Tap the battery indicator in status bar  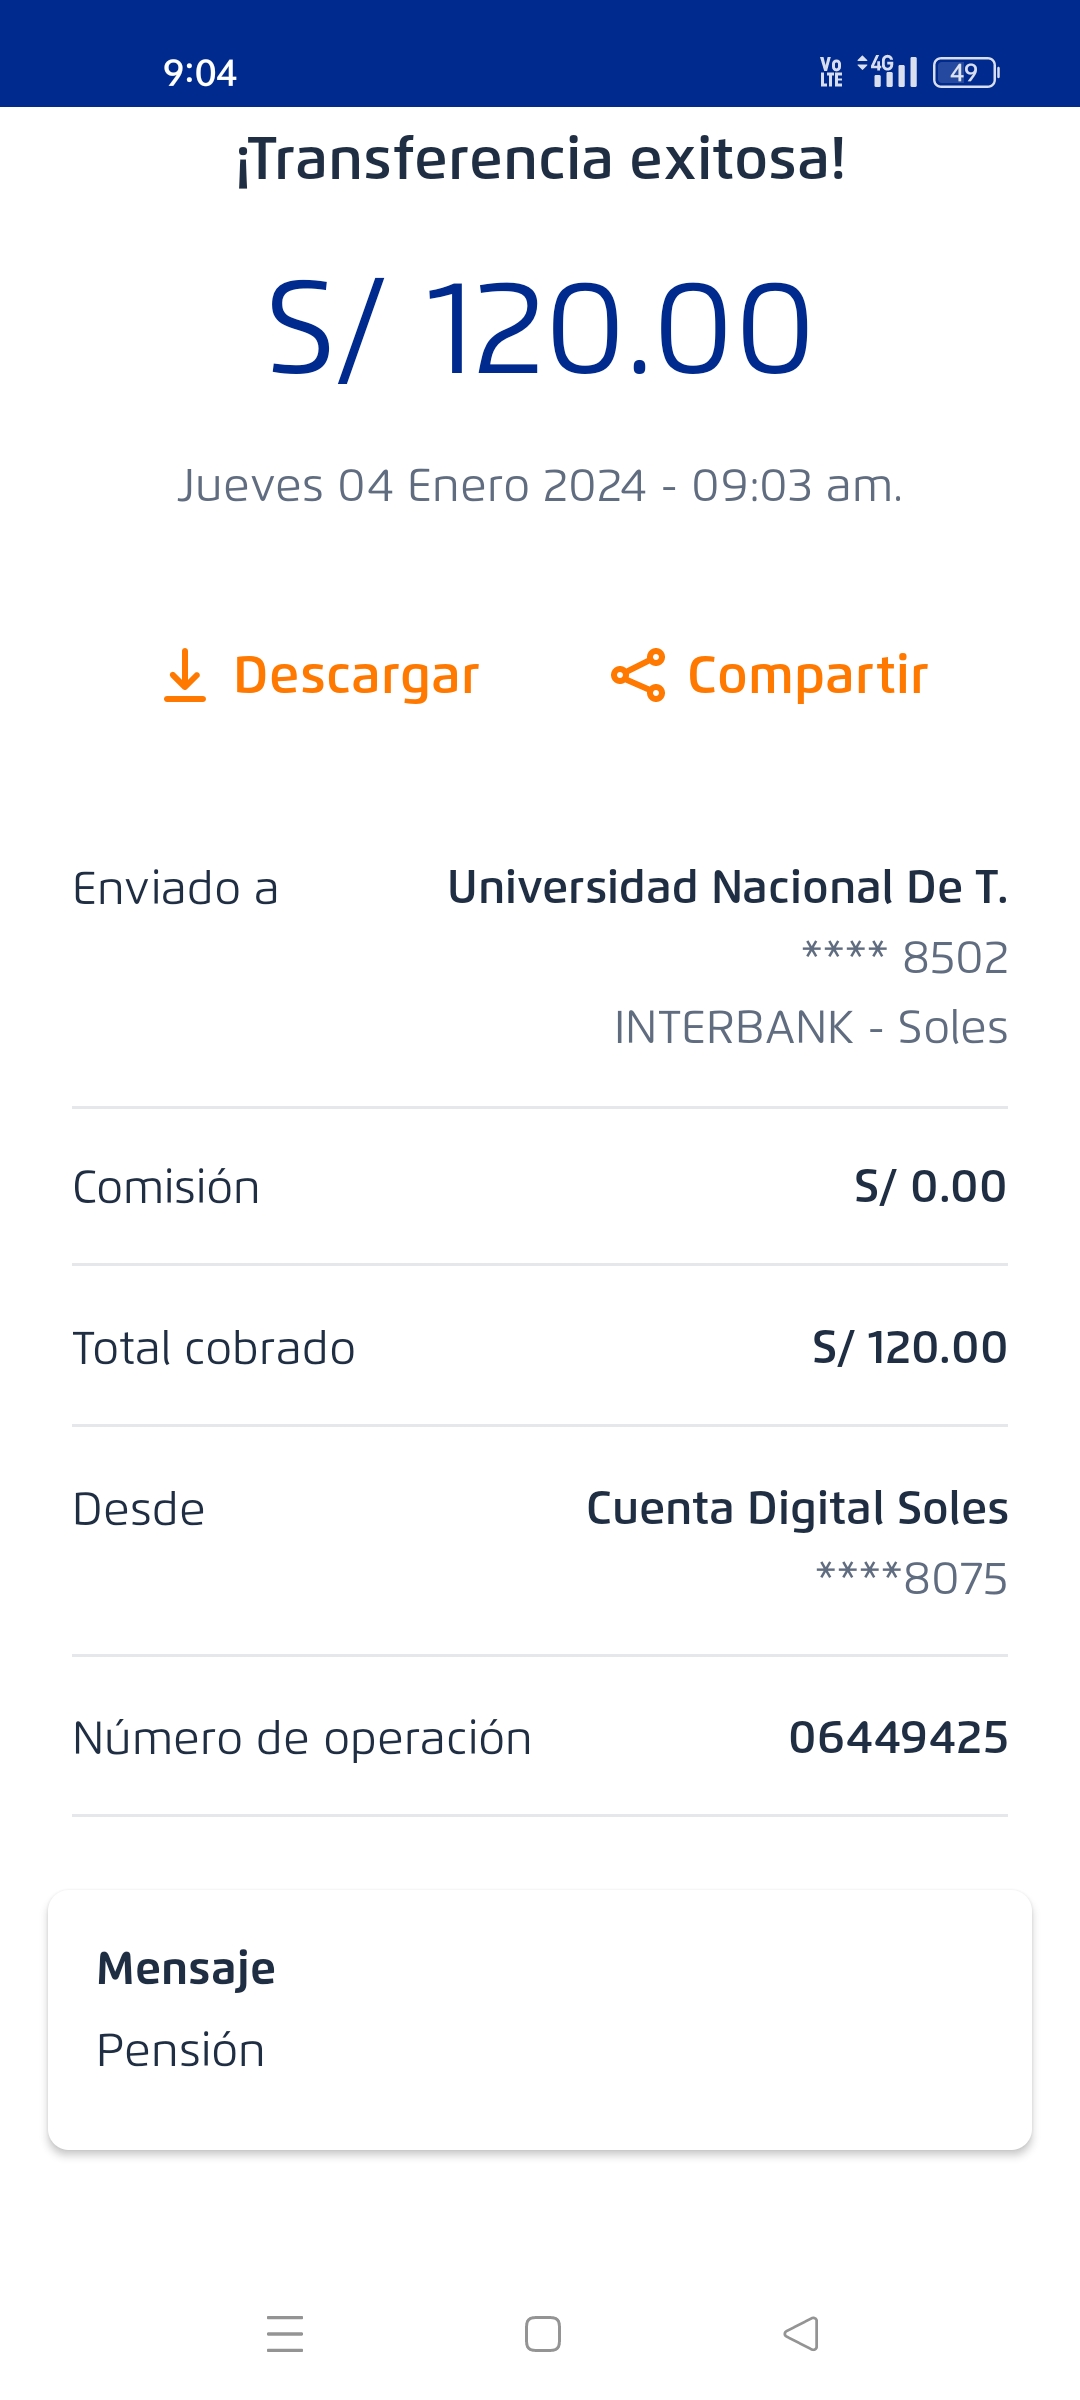tap(966, 73)
